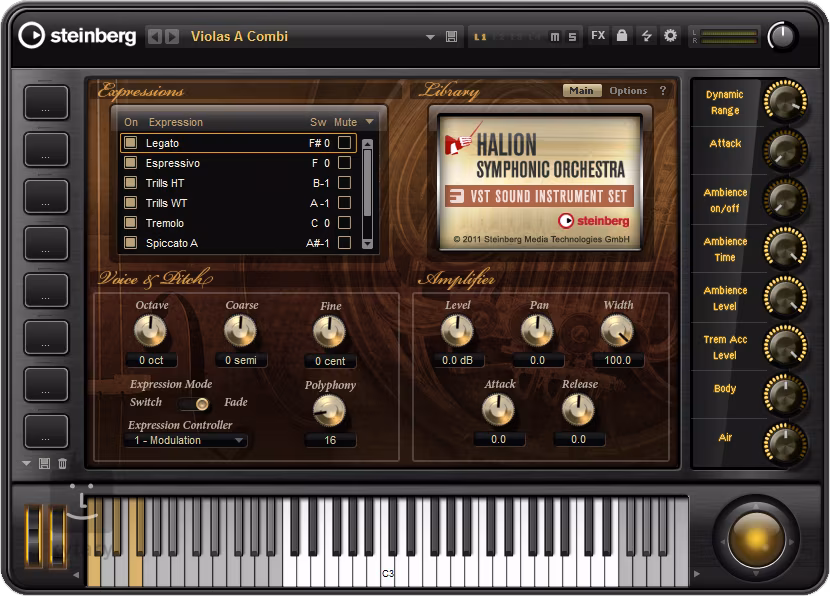Open the Expressions list header dropdown arrow
The height and width of the screenshot is (596, 830).
click(x=369, y=122)
